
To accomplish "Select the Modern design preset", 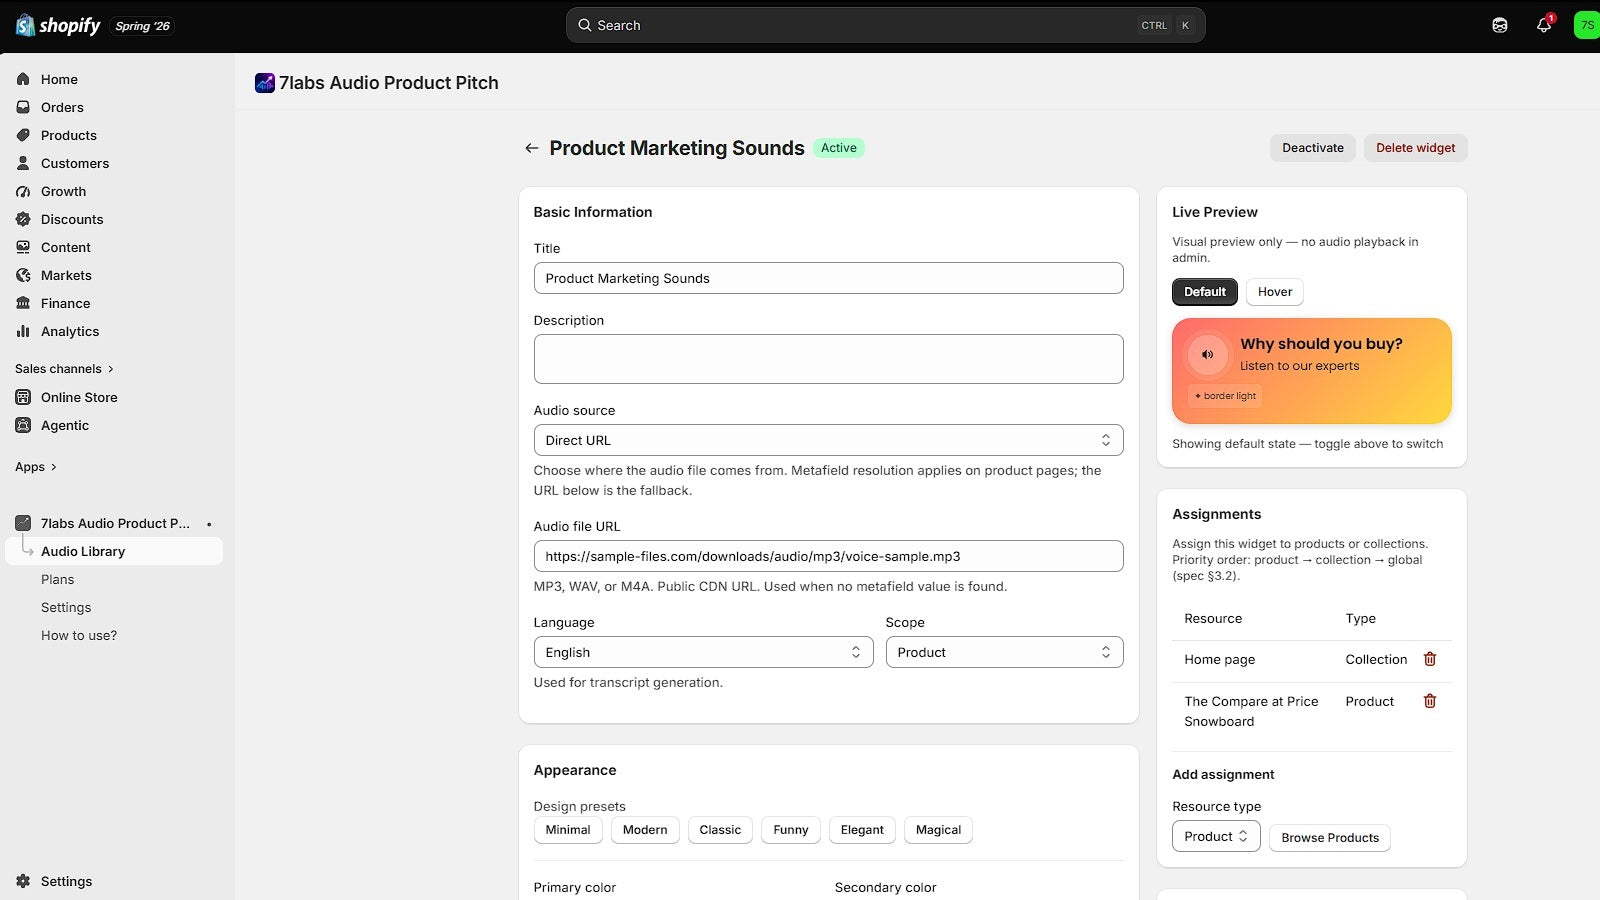I will [645, 830].
